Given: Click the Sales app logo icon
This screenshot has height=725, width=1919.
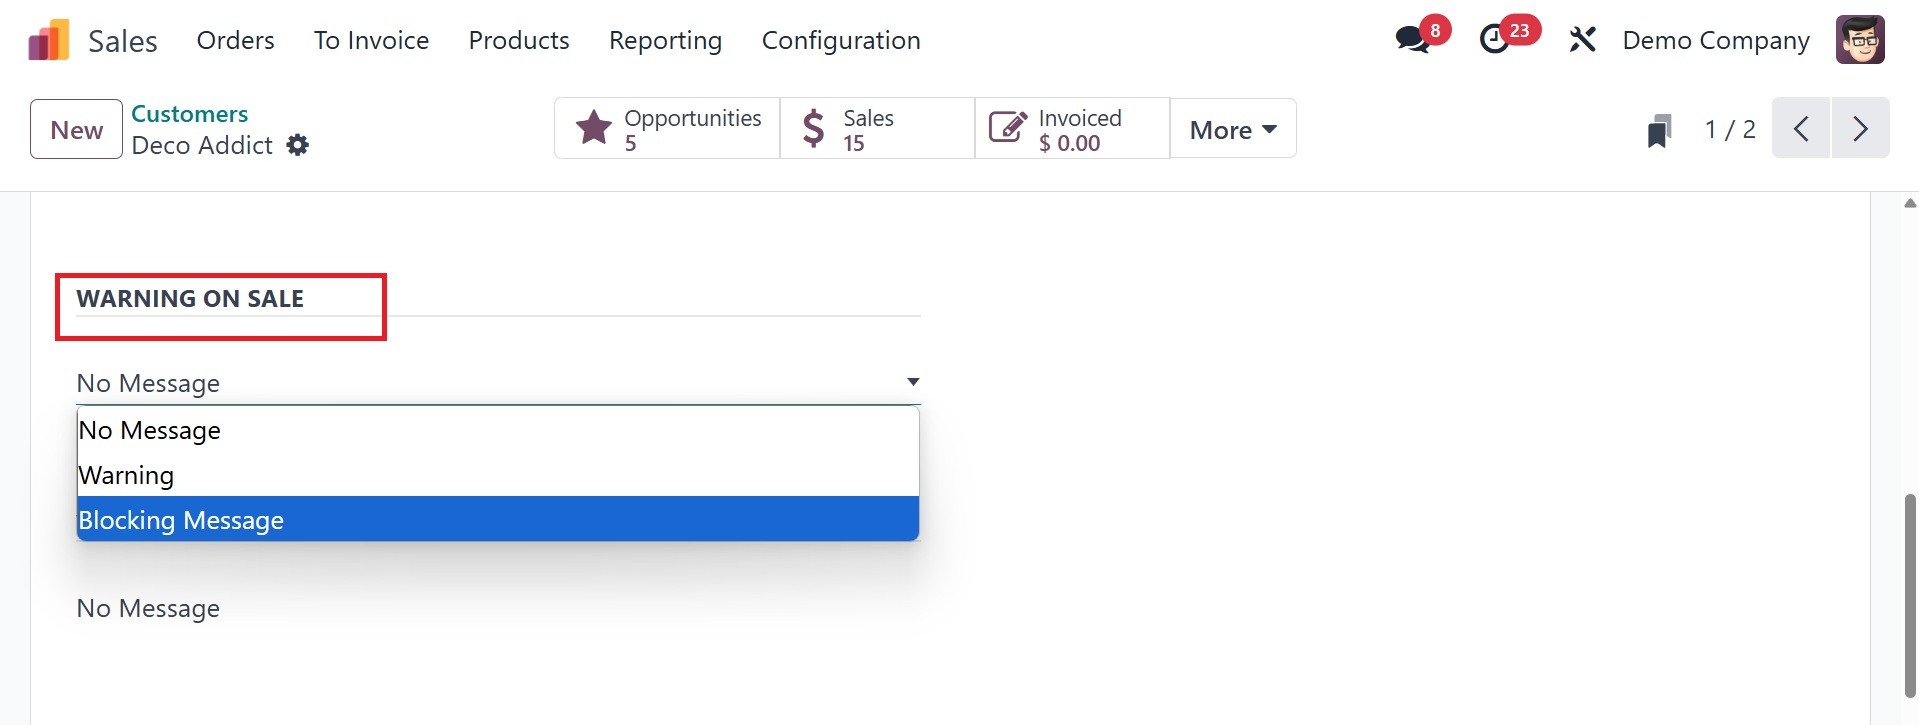Looking at the screenshot, I should coord(49,41).
